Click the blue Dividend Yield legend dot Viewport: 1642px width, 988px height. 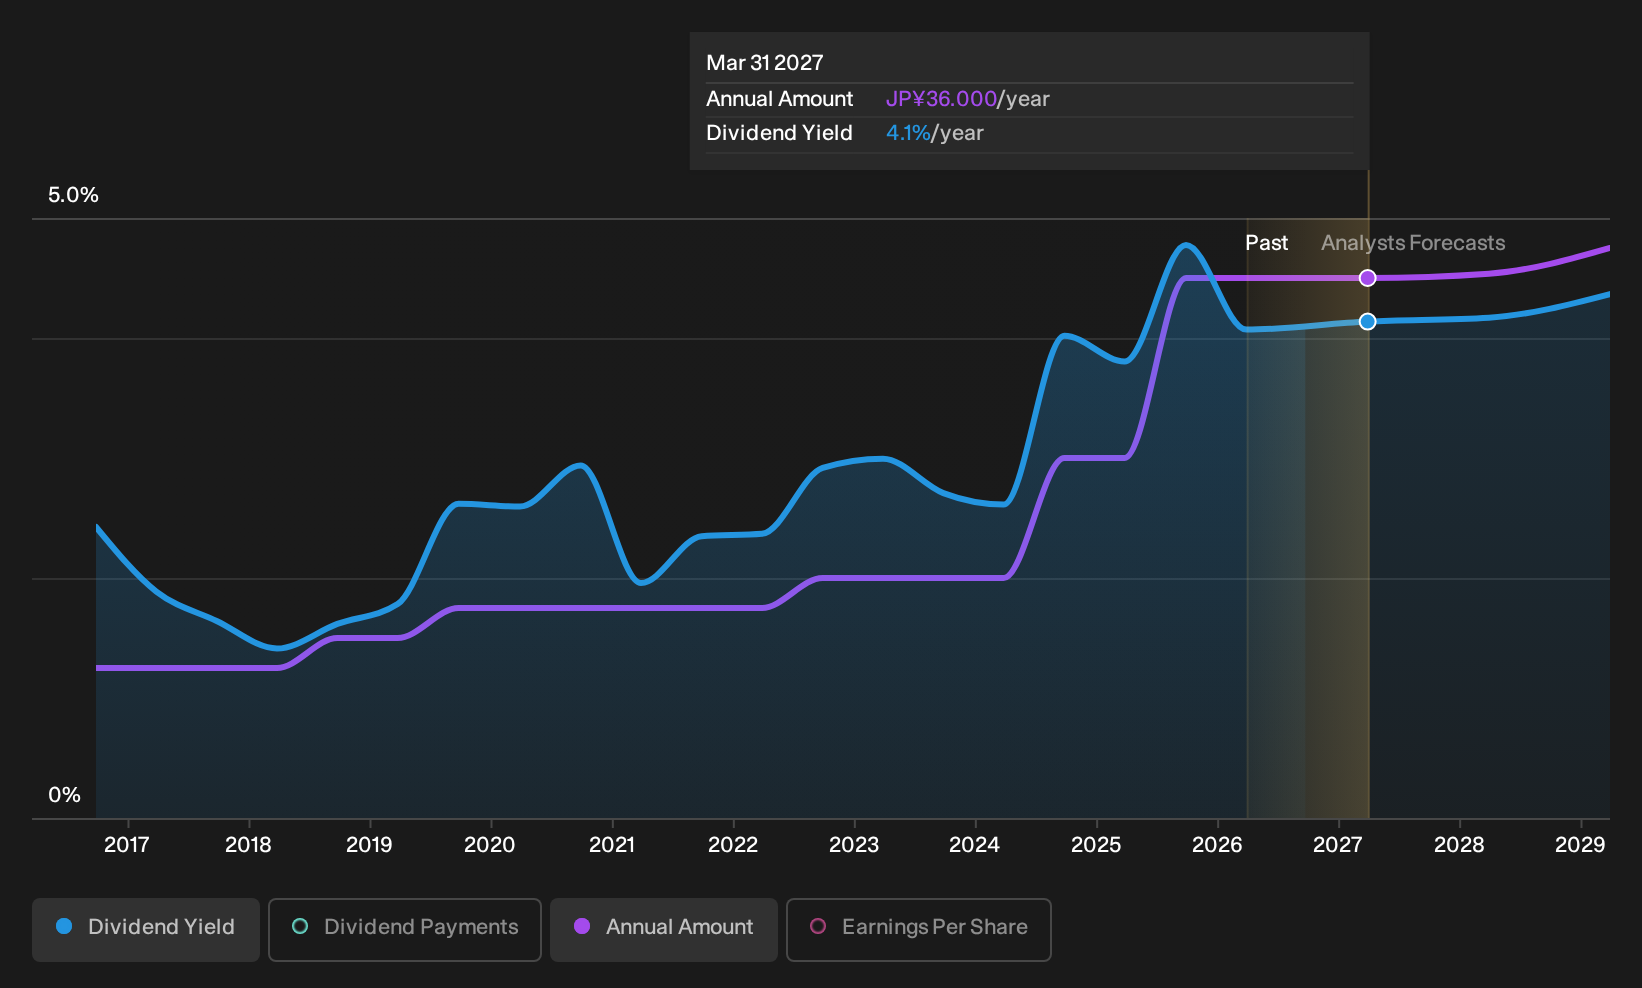point(64,926)
